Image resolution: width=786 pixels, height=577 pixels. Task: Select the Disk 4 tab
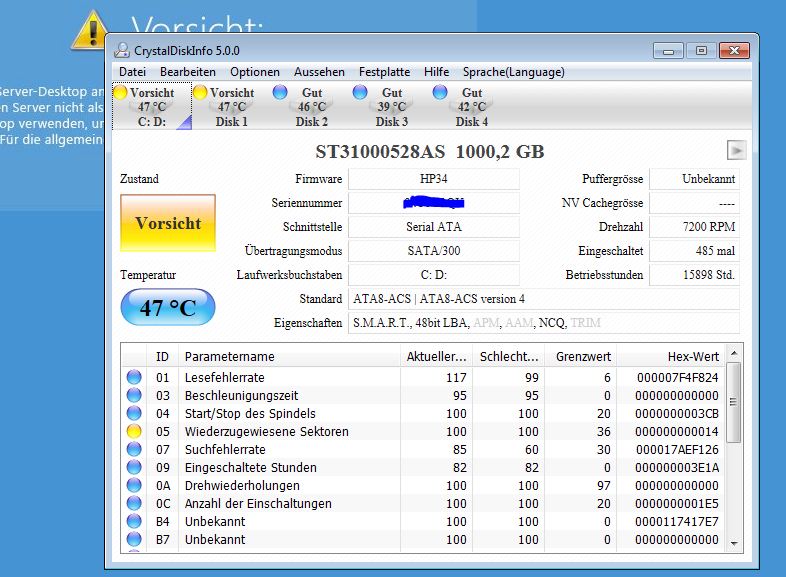coord(471,107)
